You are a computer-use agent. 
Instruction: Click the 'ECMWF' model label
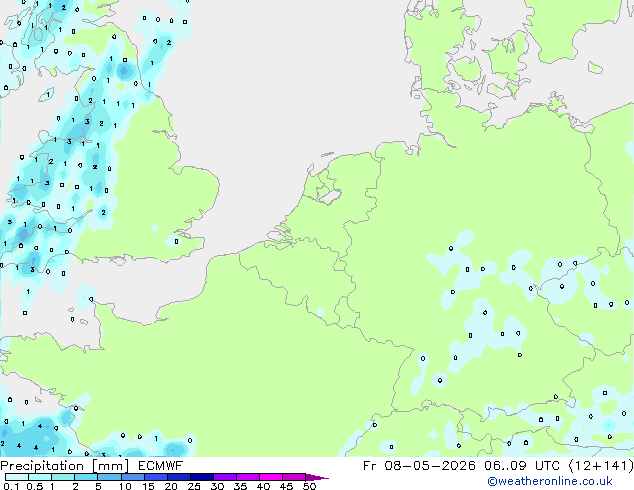click(161, 466)
